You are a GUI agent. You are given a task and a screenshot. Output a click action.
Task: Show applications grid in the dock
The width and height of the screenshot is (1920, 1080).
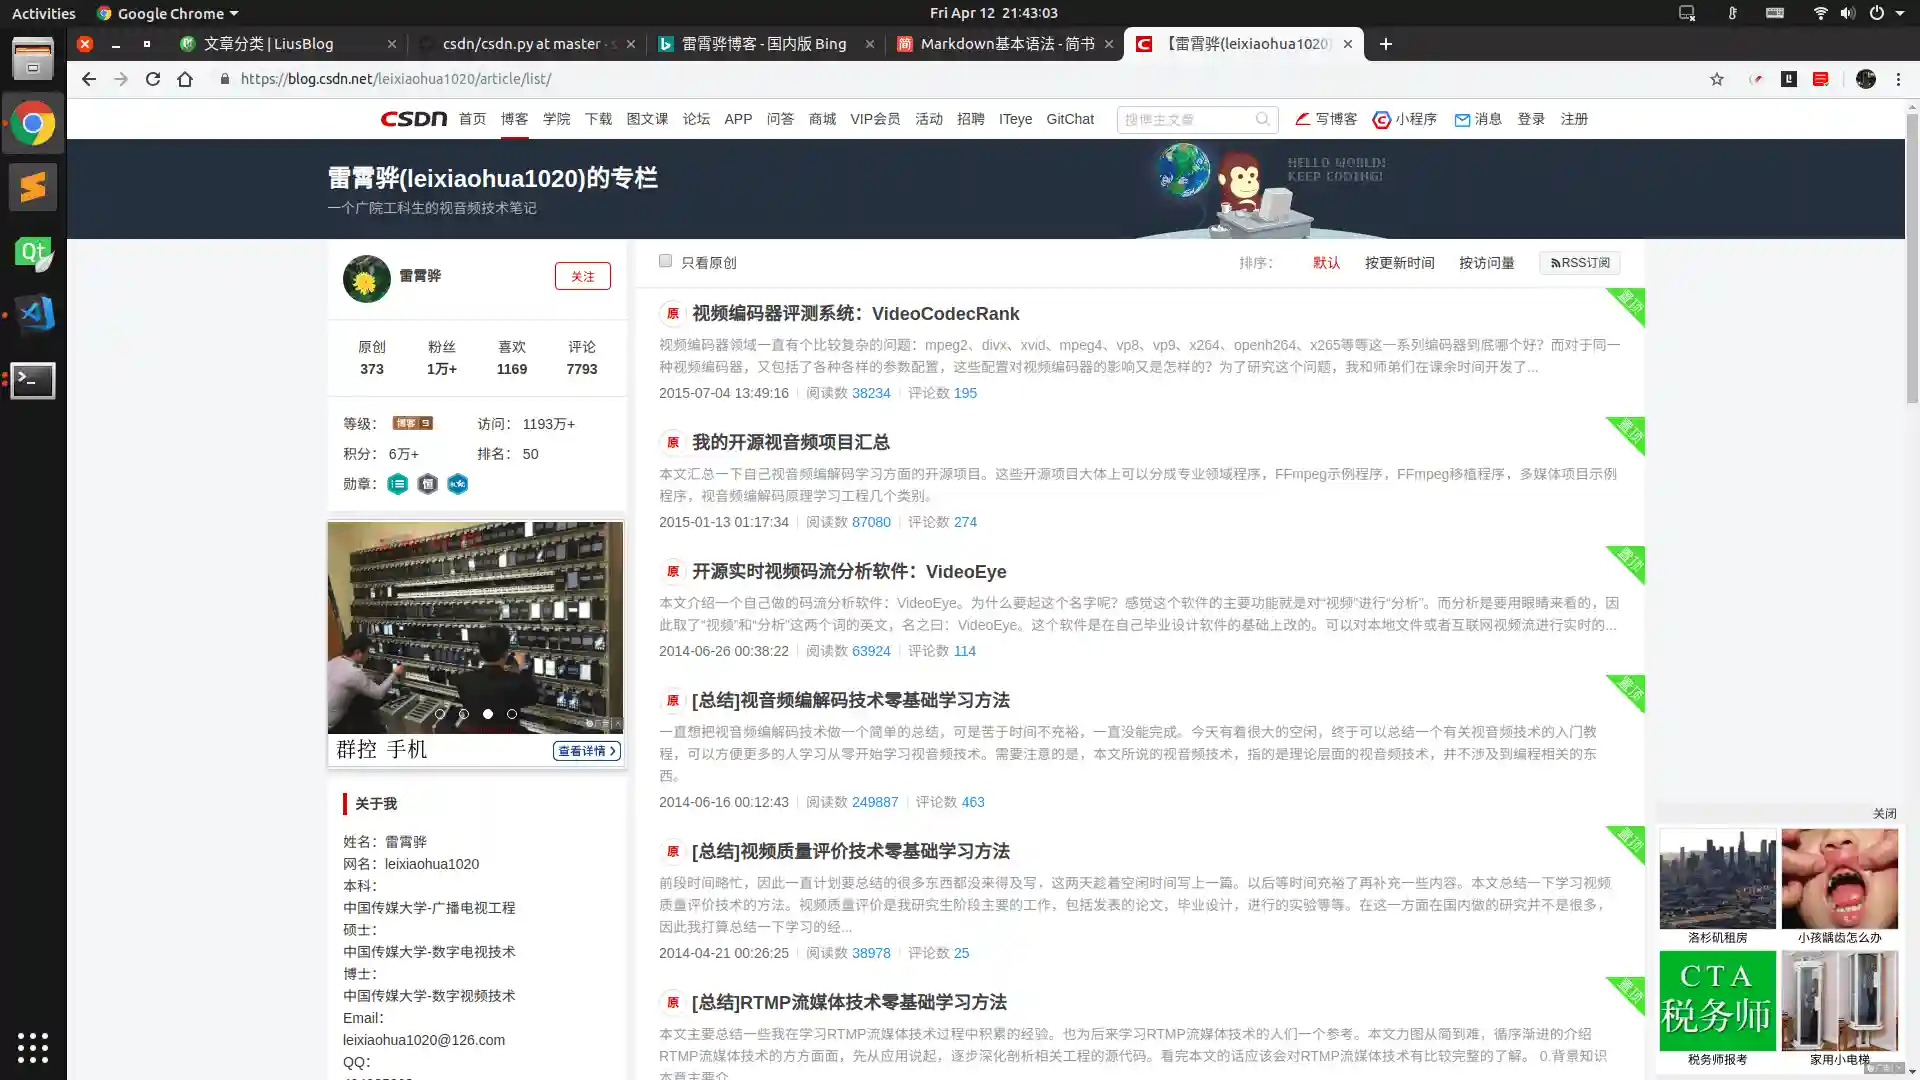[33, 1047]
